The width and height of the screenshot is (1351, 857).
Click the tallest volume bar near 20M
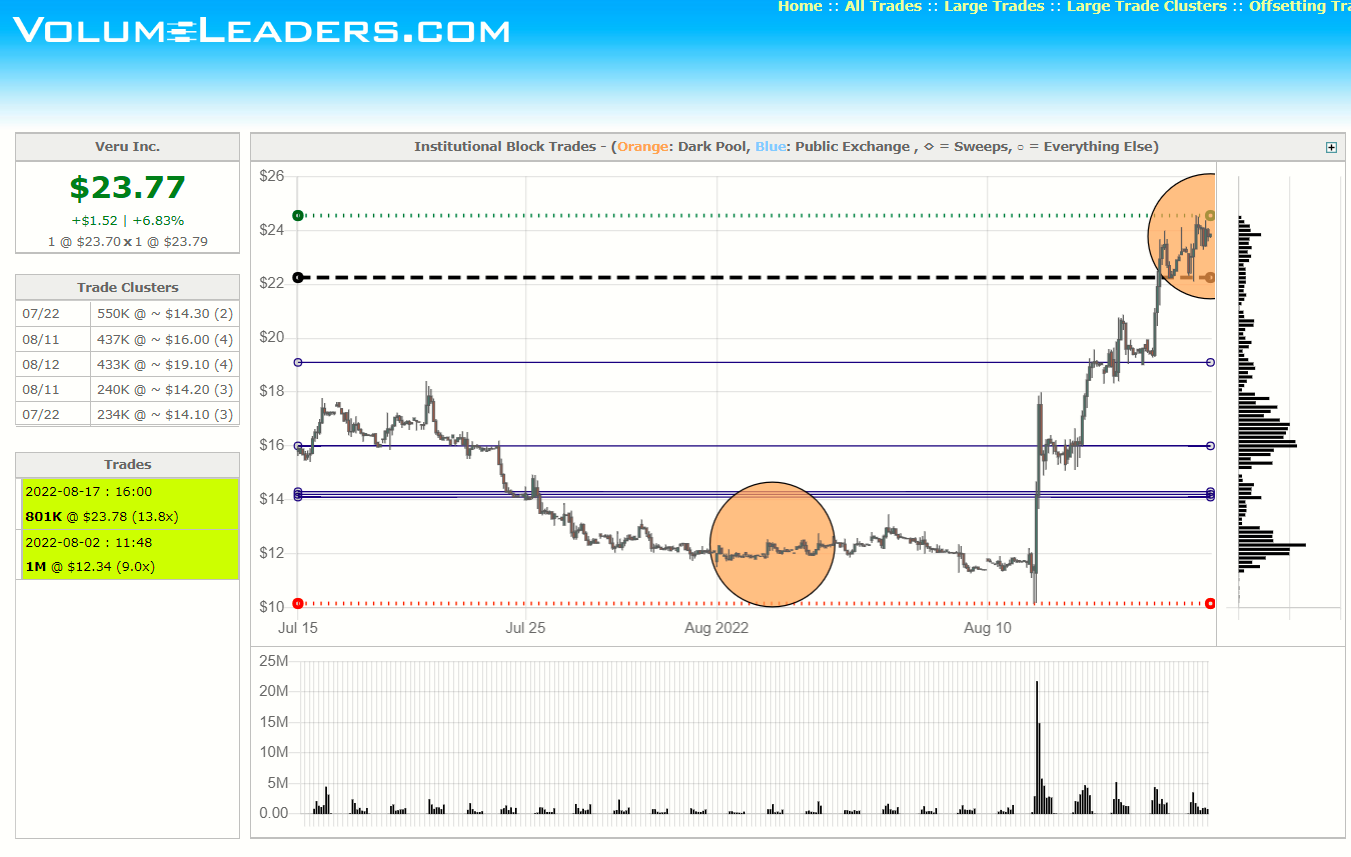(1037, 747)
